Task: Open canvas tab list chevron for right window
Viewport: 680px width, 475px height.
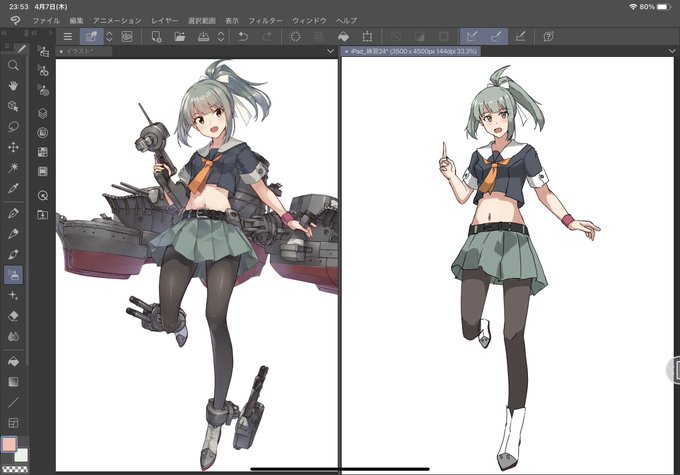Action: (x=673, y=51)
